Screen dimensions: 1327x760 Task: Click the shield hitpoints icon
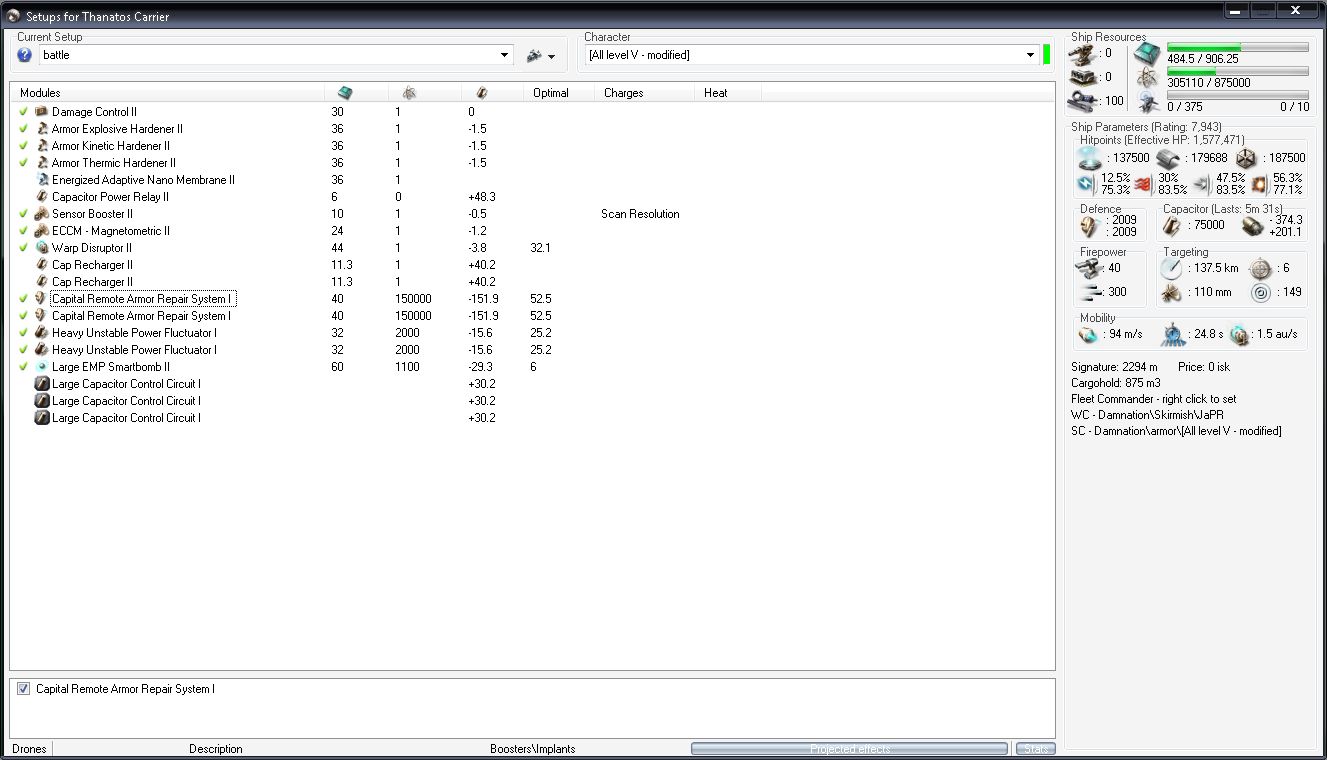click(1090, 158)
